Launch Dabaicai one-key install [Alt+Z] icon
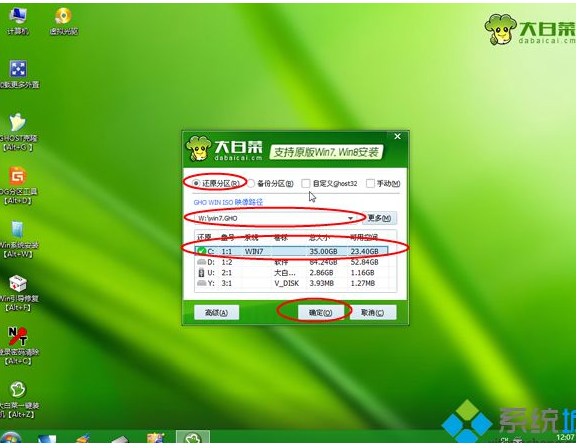The height and width of the screenshot is (443, 576). coord(18,399)
